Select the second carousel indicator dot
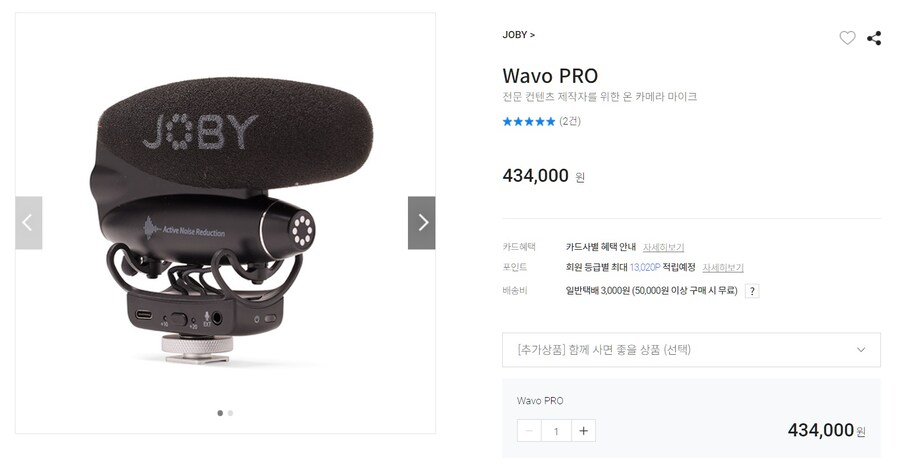 230,413
